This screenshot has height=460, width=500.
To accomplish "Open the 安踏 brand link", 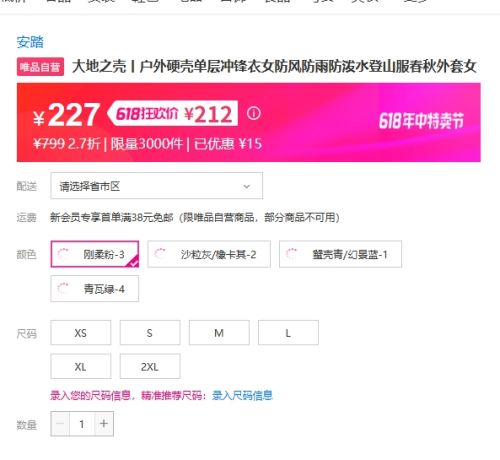I will point(30,42).
